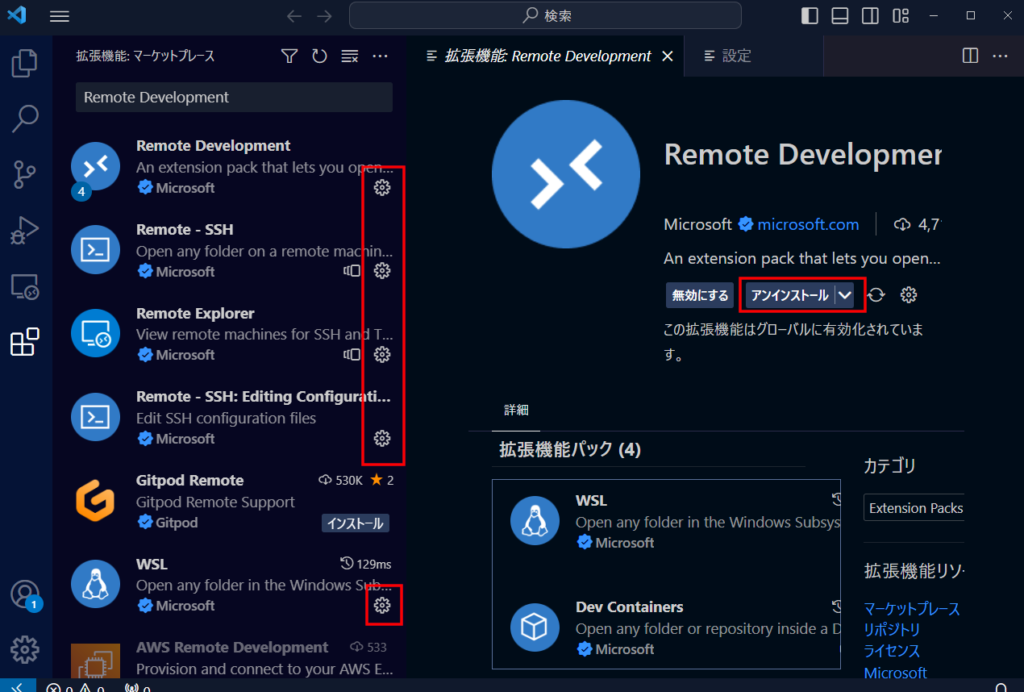Screen dimensions: 1024x692
Task: Open the extensions filter funnel
Action: click(289, 56)
